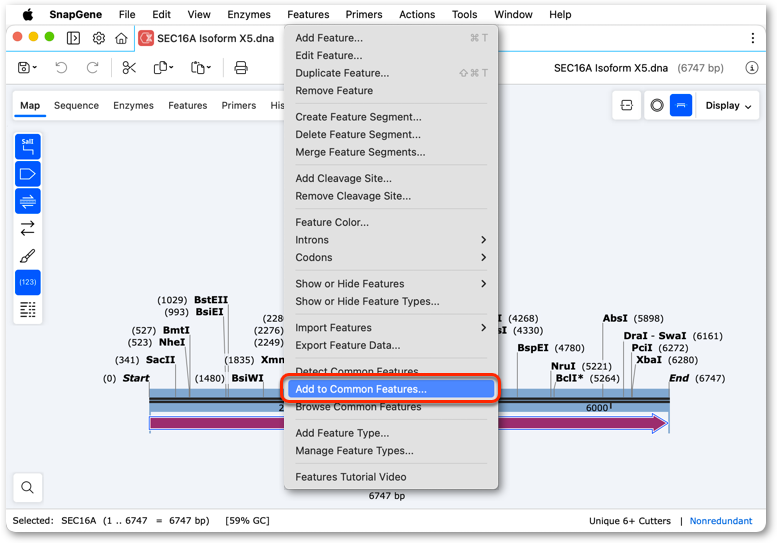Screen dimensions: 778x543
Task: Choose Add Feature... menu item
Action: click(x=390, y=38)
